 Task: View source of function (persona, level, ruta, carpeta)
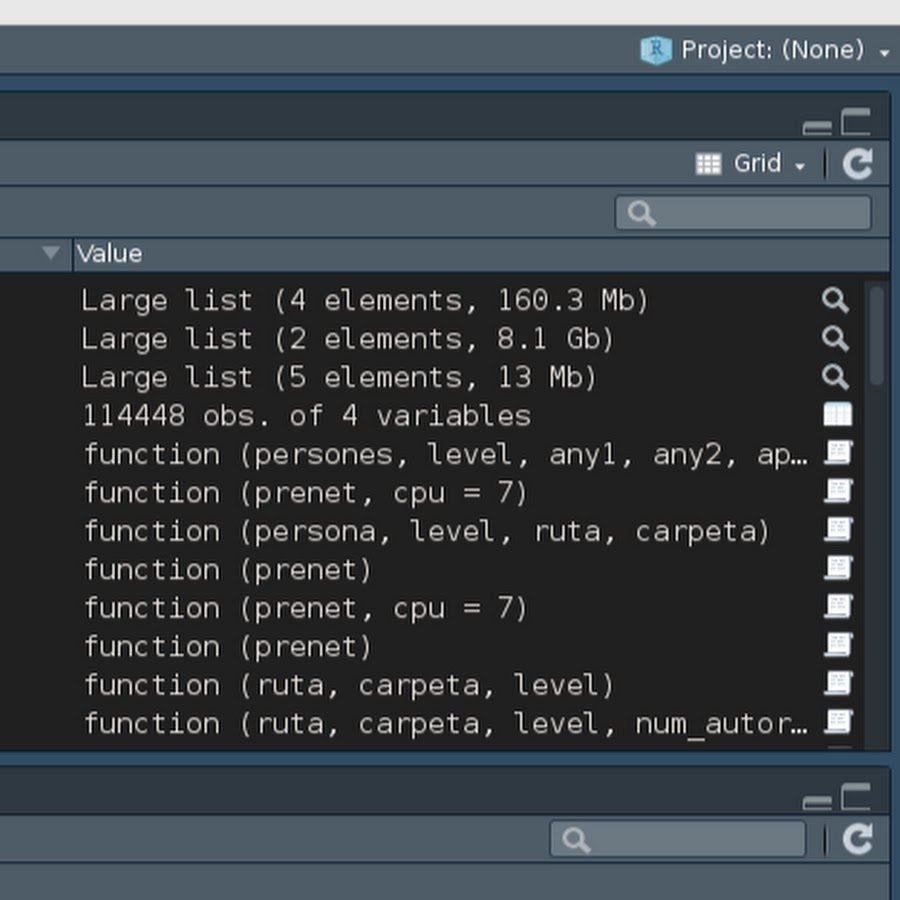(x=837, y=531)
